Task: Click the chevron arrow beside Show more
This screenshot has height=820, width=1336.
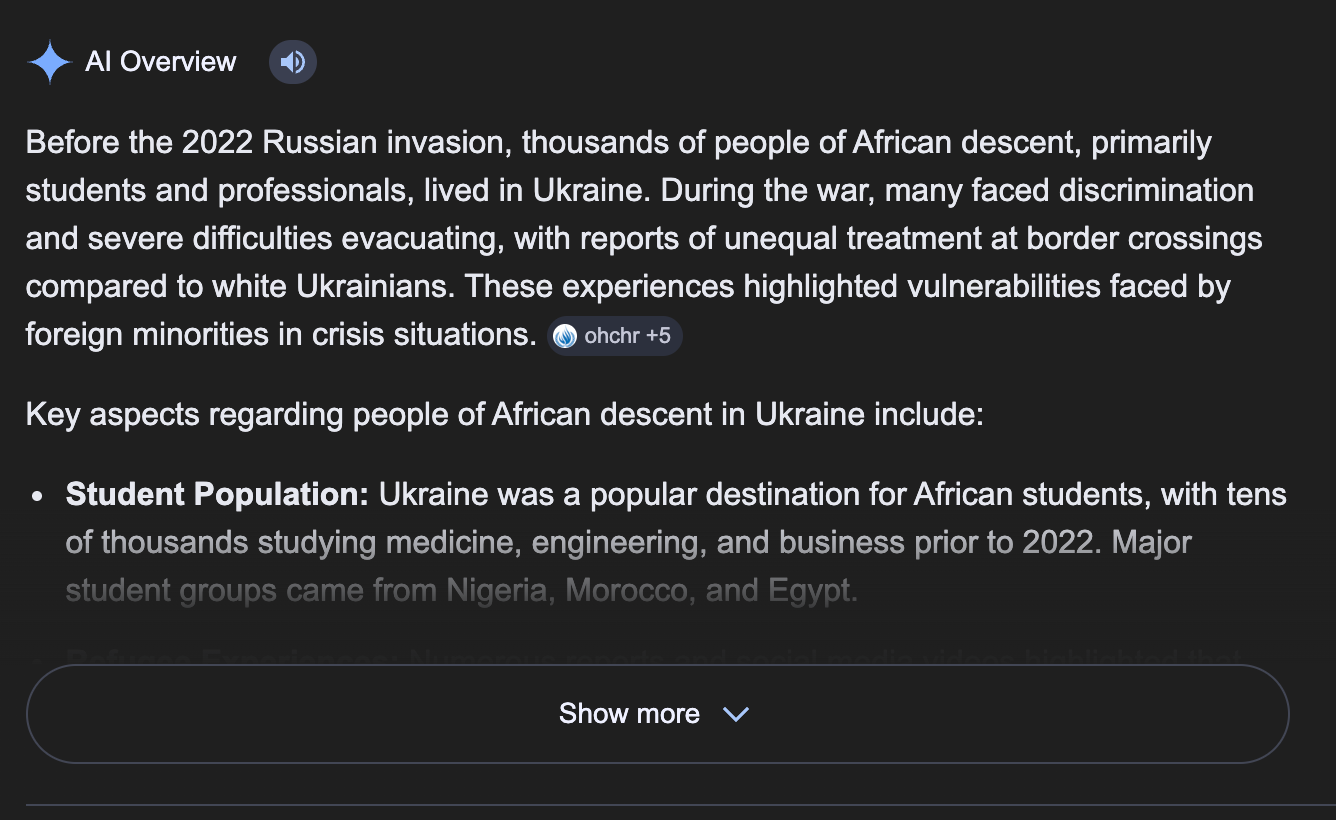Action: pos(736,714)
